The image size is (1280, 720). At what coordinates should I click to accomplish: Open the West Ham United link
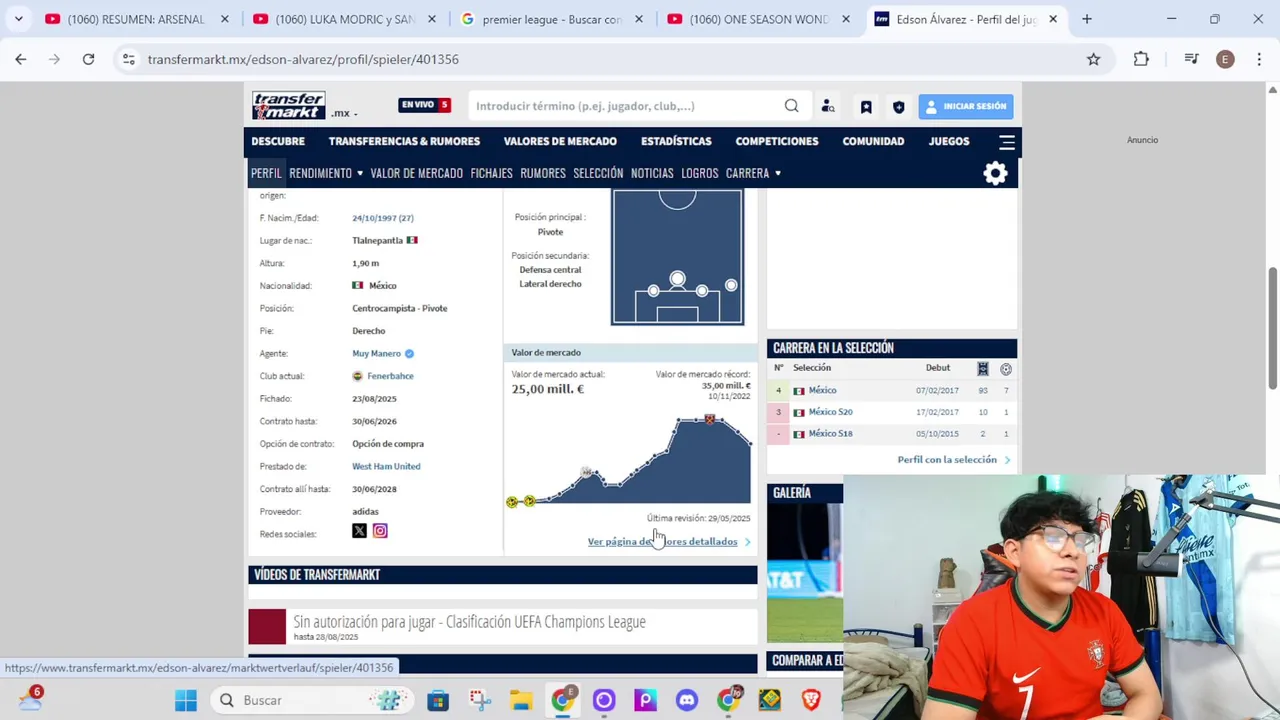(386, 466)
